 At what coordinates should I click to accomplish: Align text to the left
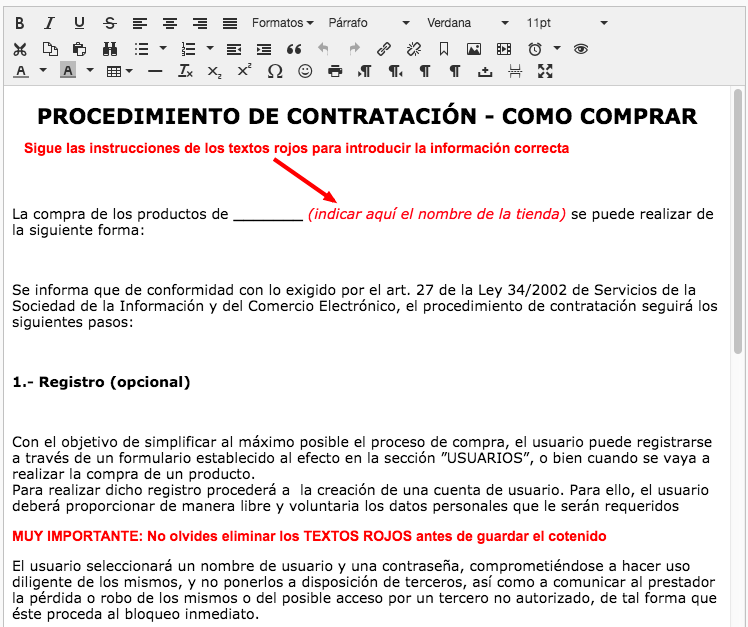pyautogui.click(x=140, y=23)
